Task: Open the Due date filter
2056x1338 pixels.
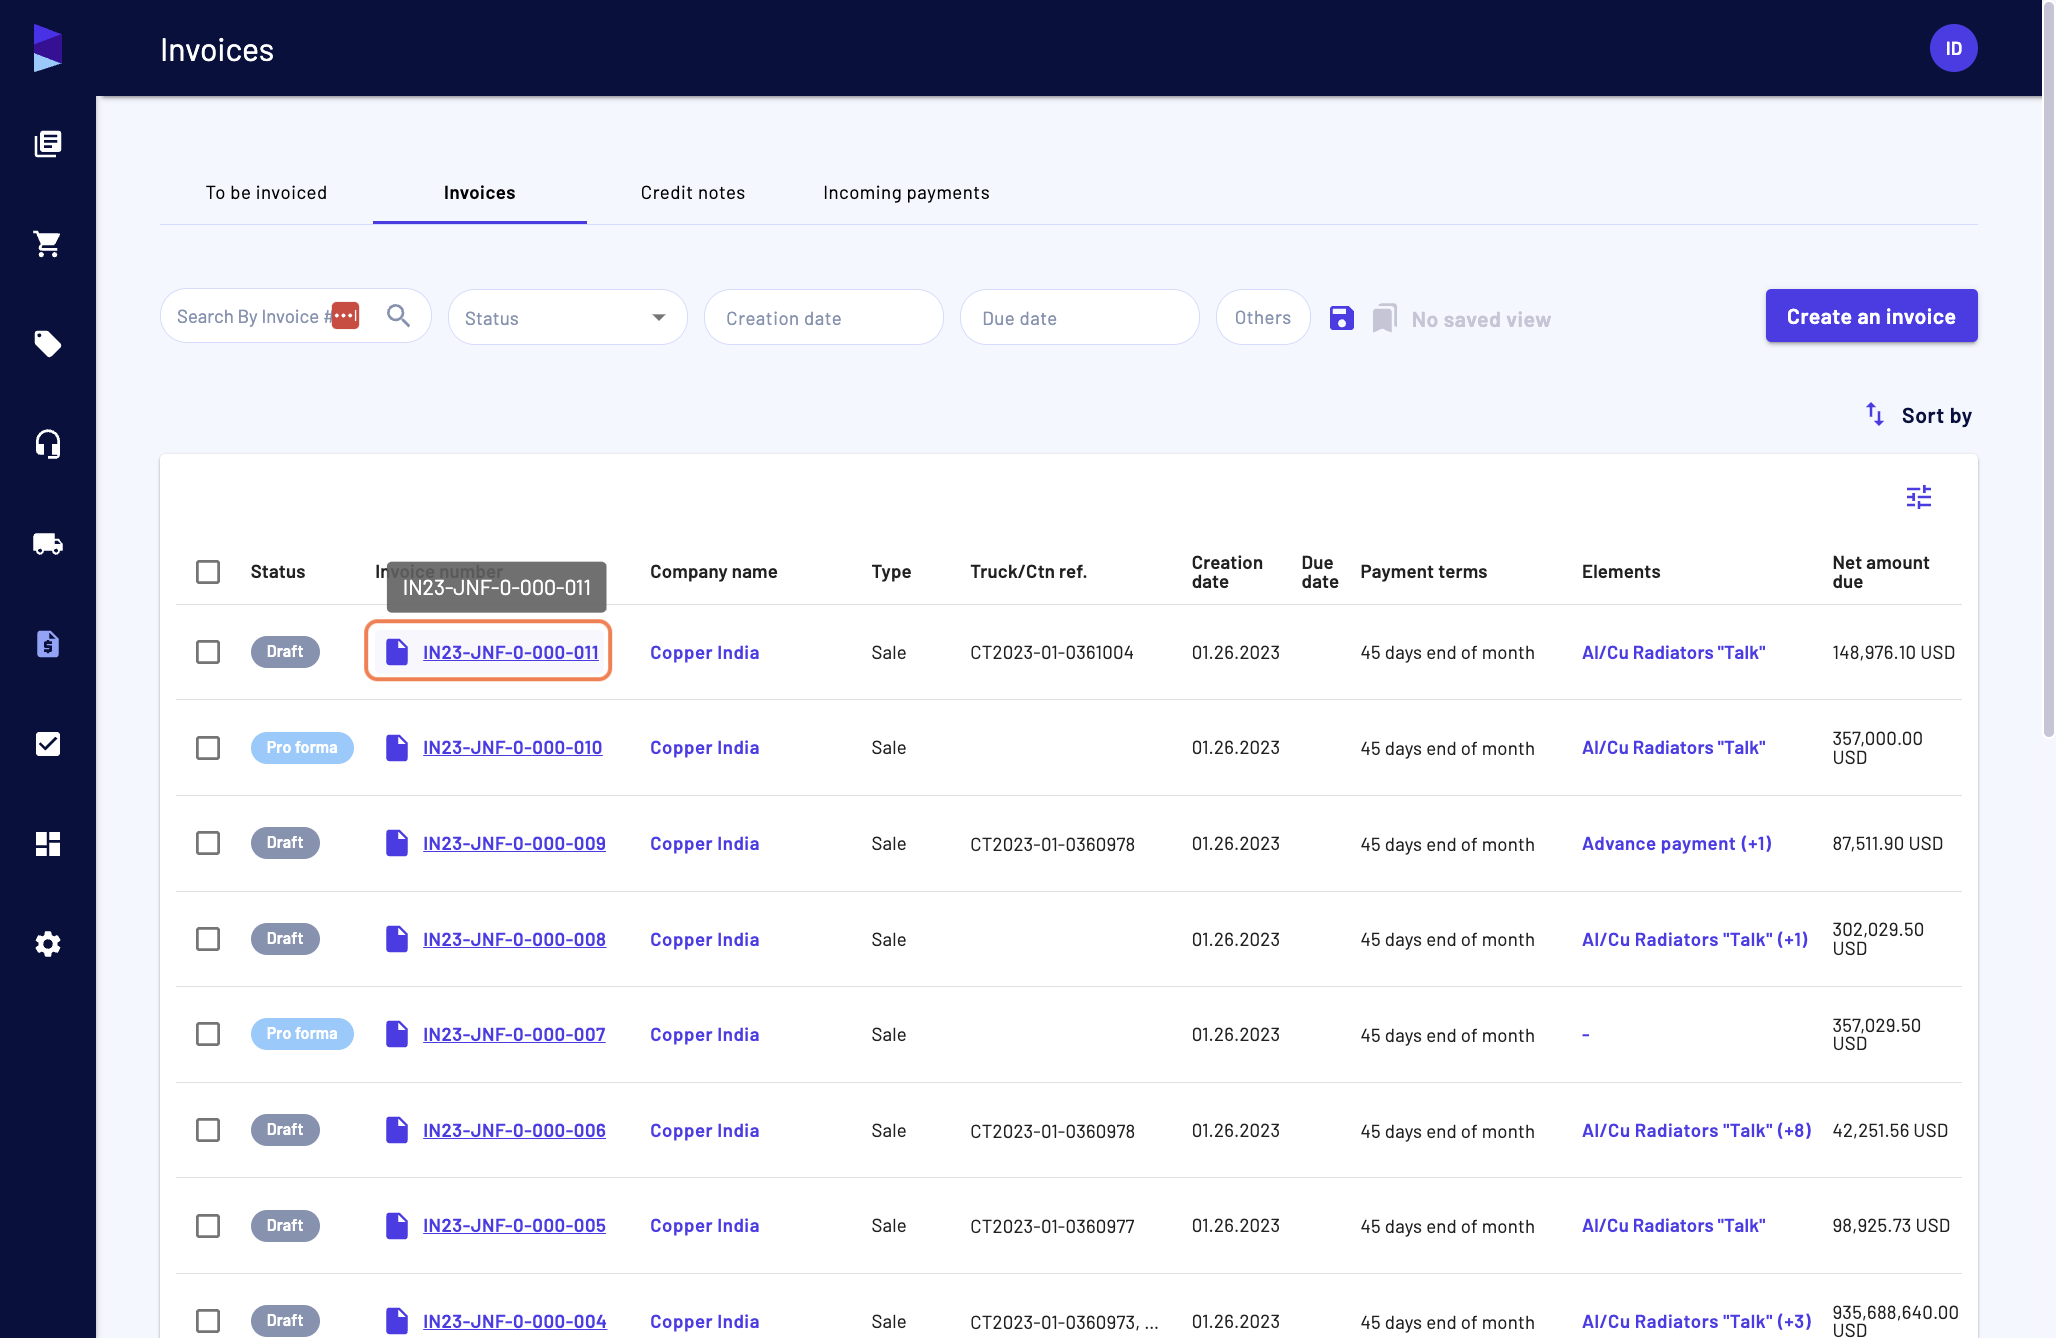Action: [1079, 317]
